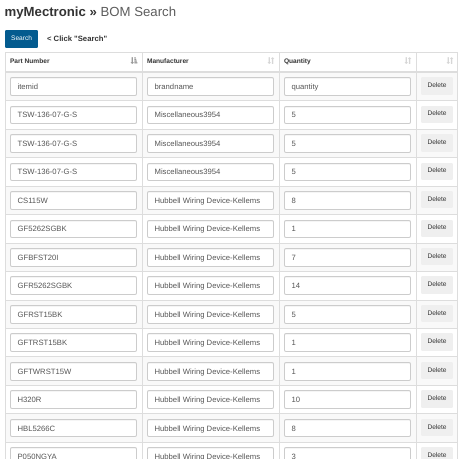The height and width of the screenshot is (459, 462).
Task: Edit quantity 8 in CS115W row
Action: 347,200
